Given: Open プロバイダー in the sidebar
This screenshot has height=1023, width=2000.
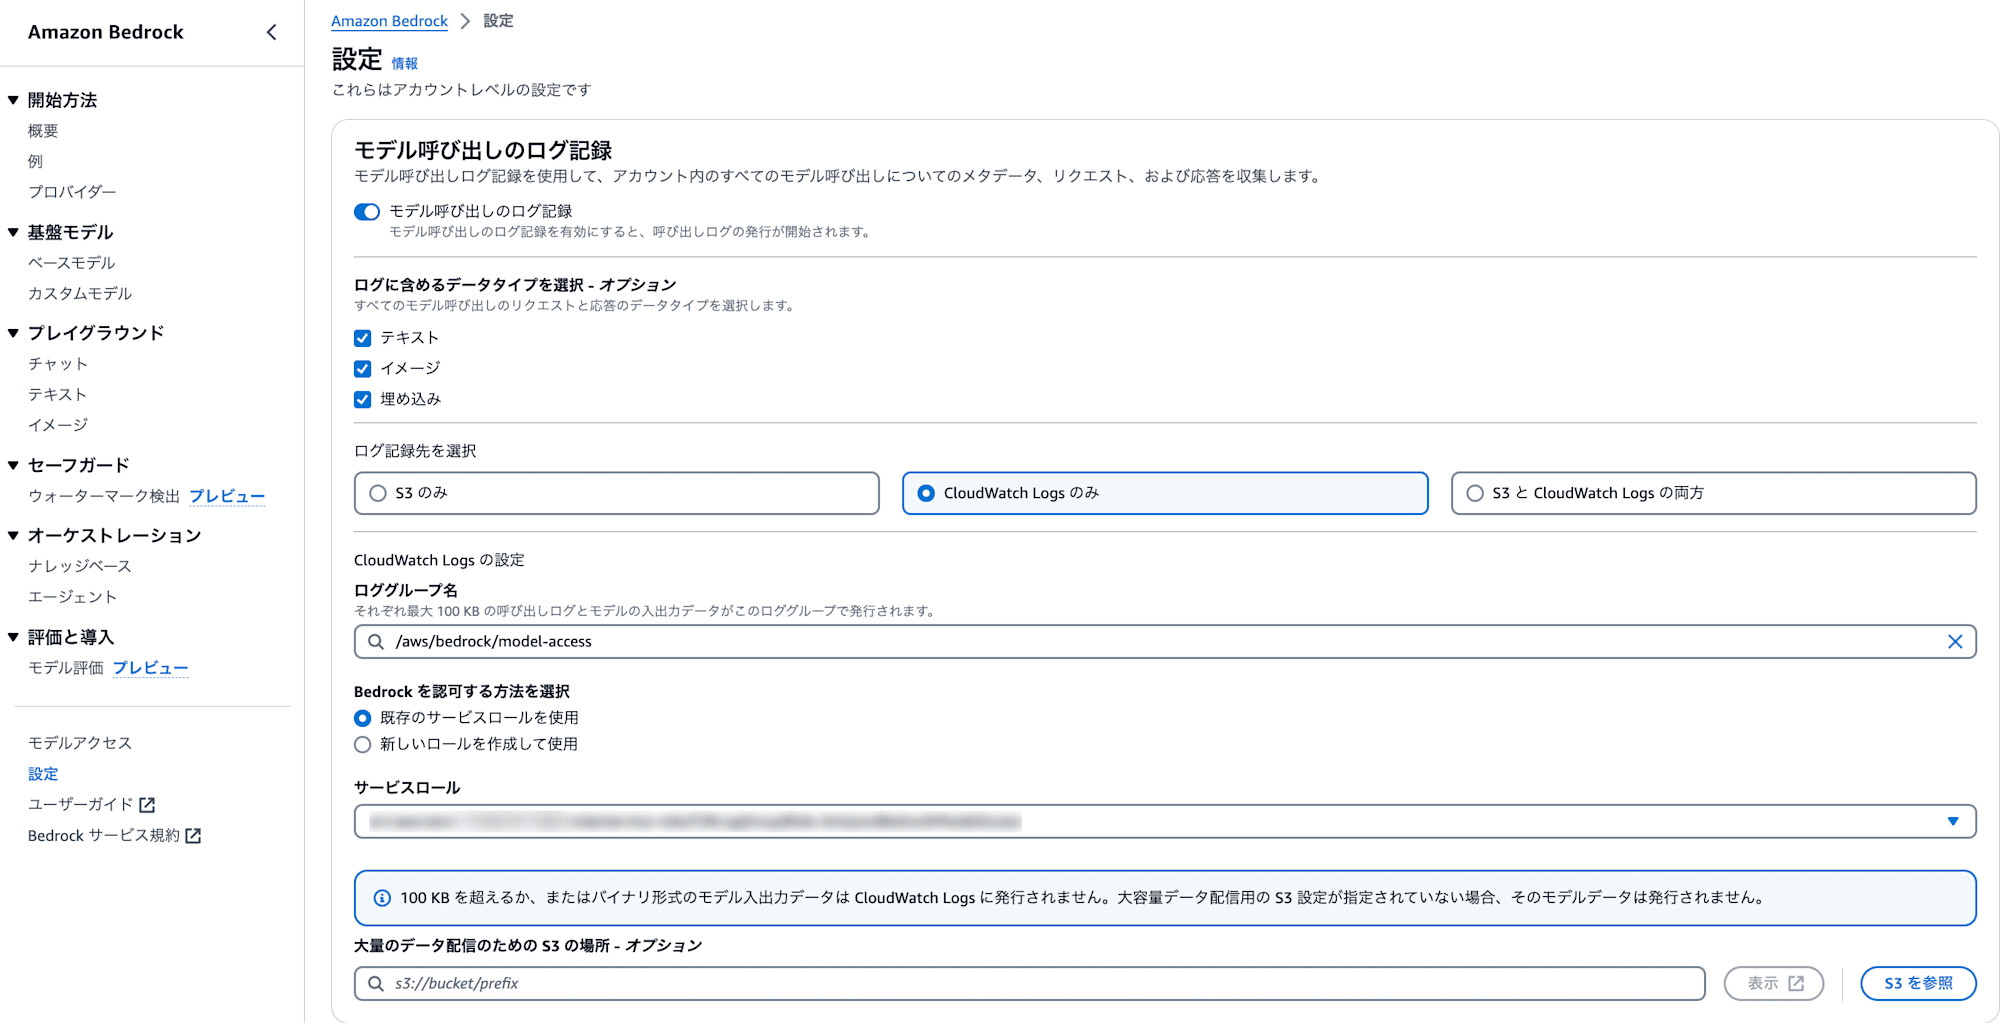Looking at the screenshot, I should tap(72, 192).
